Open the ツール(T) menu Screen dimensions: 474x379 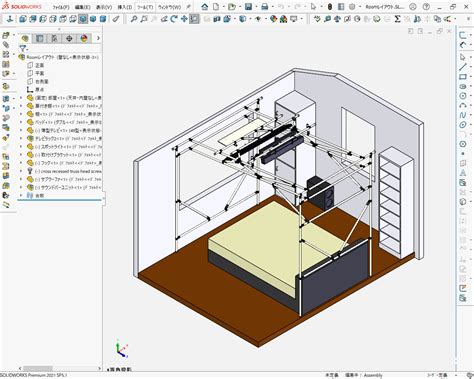[x=145, y=7]
